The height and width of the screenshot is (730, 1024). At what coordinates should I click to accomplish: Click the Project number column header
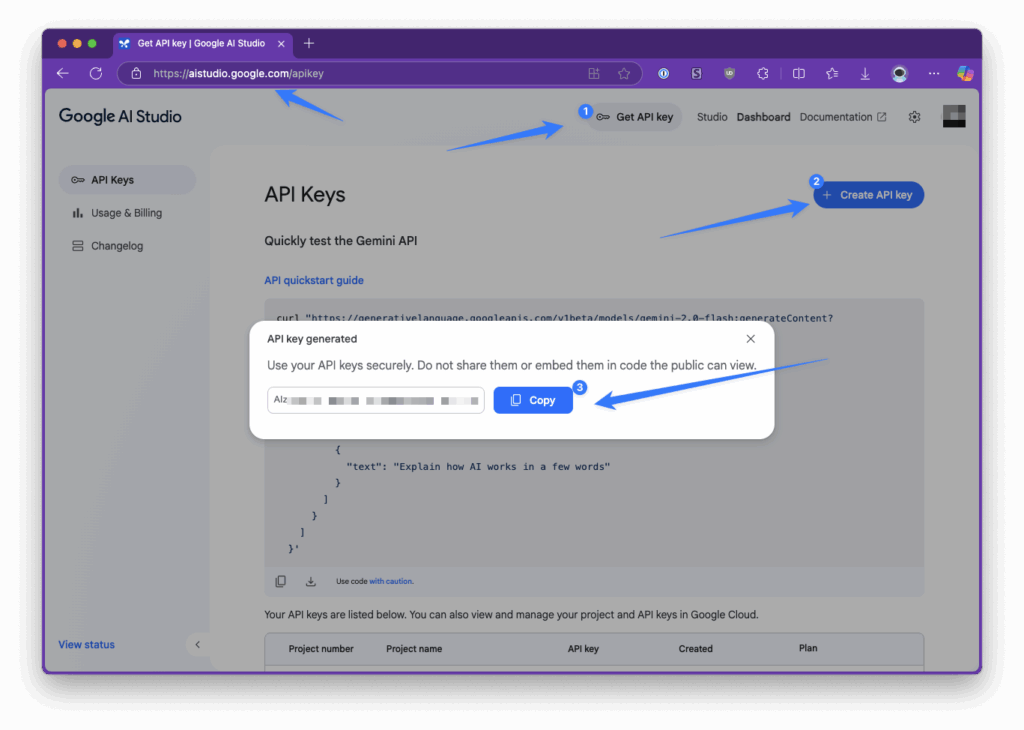point(321,648)
